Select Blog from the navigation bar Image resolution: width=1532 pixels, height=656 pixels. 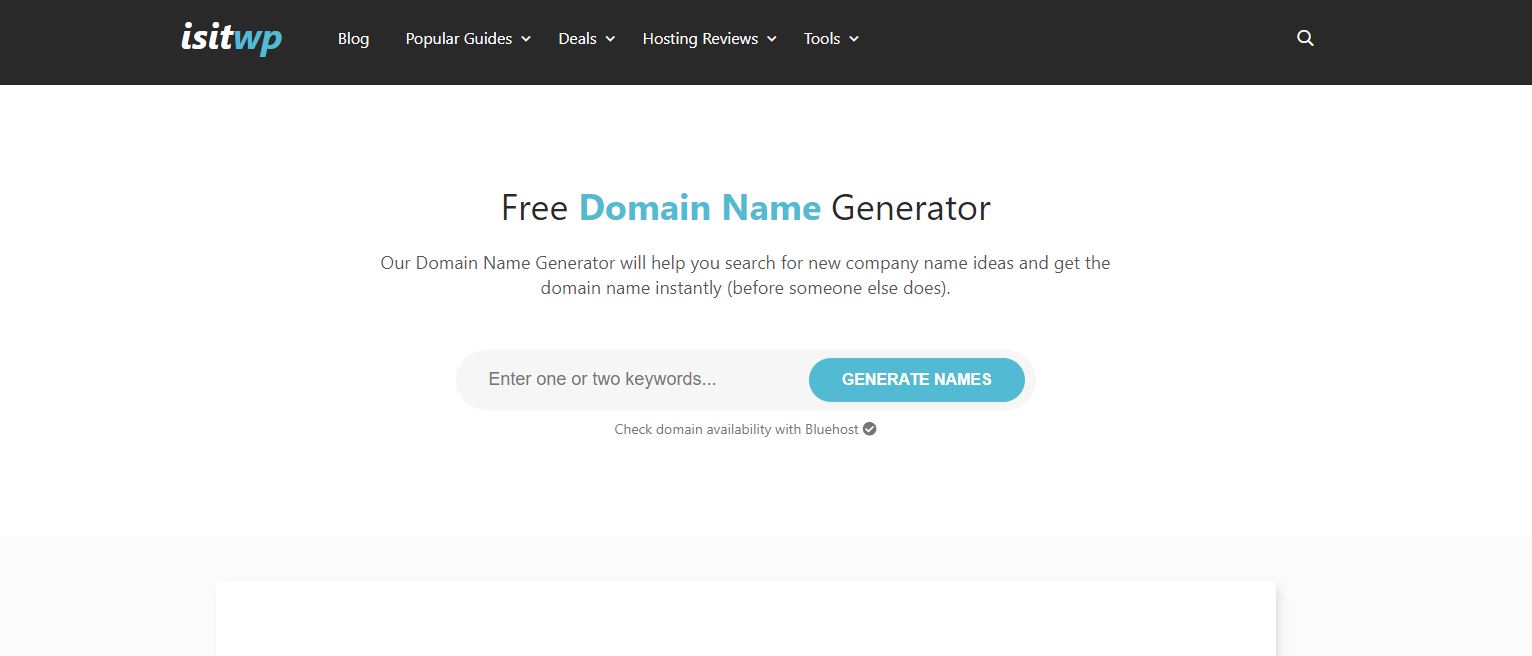[x=353, y=39]
